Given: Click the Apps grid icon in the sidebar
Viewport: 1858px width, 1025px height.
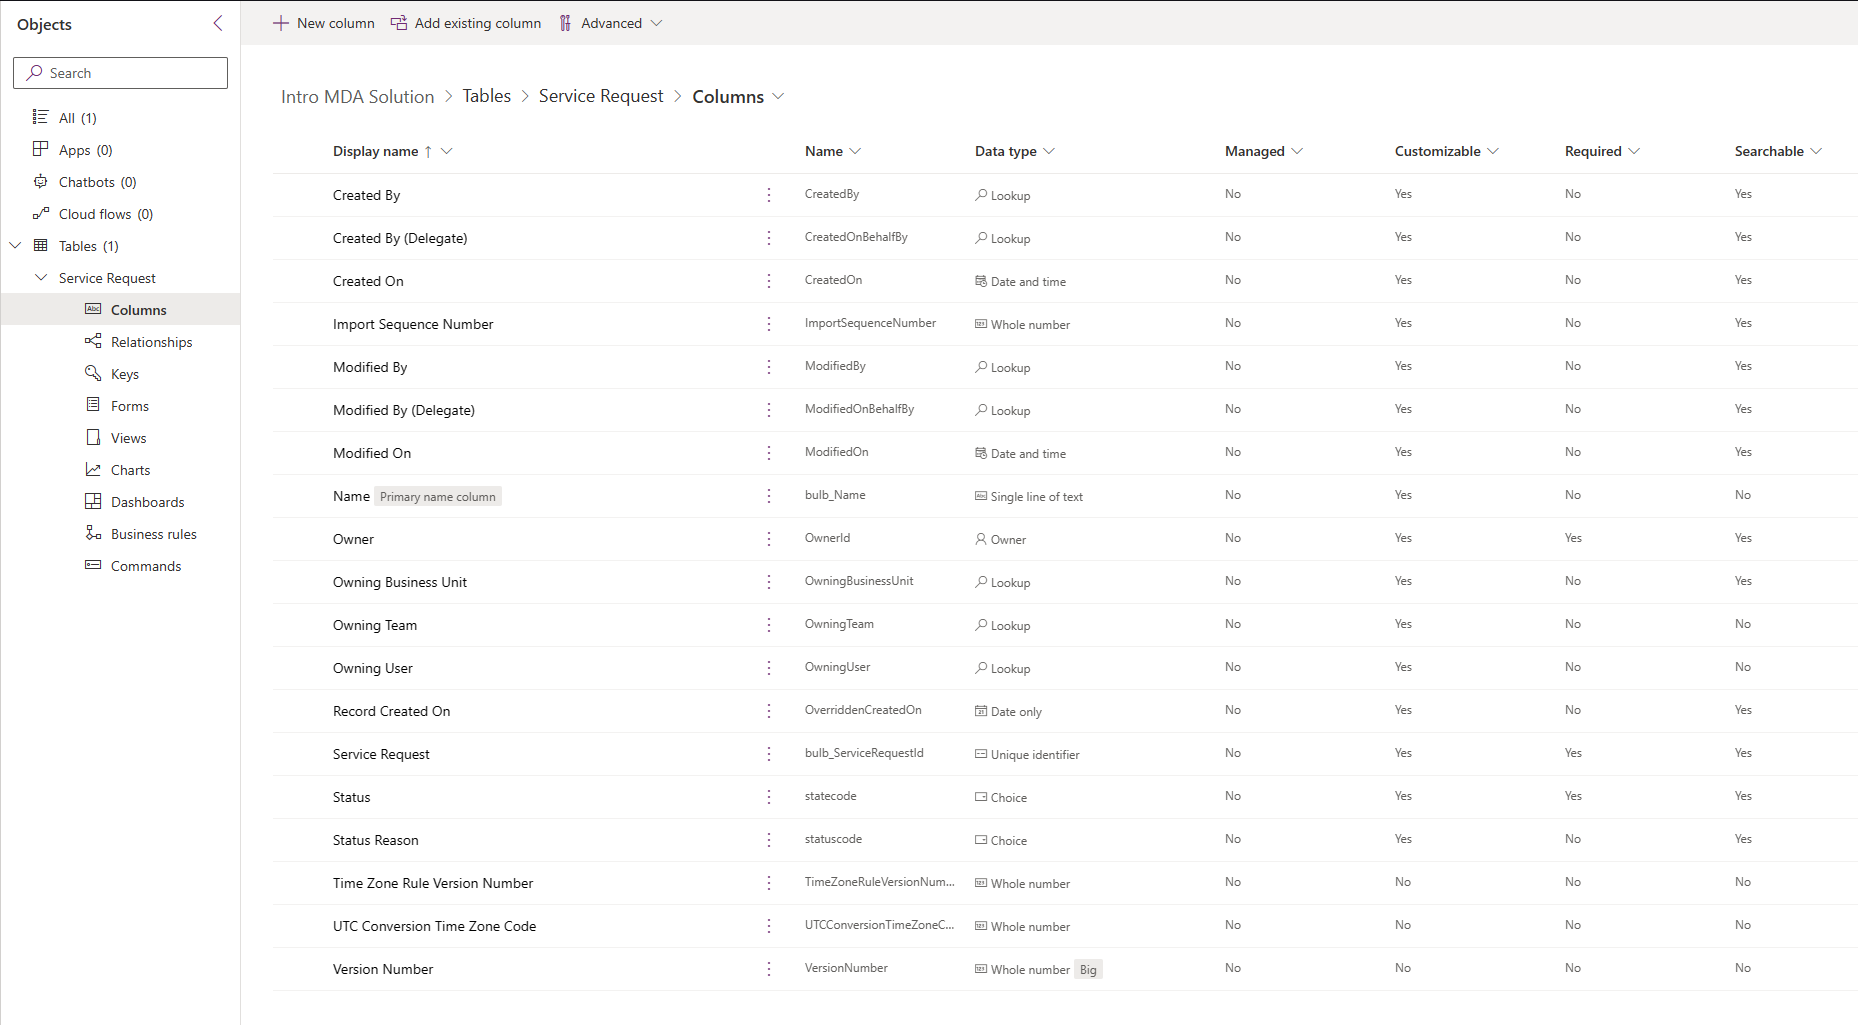Looking at the screenshot, I should (x=41, y=149).
